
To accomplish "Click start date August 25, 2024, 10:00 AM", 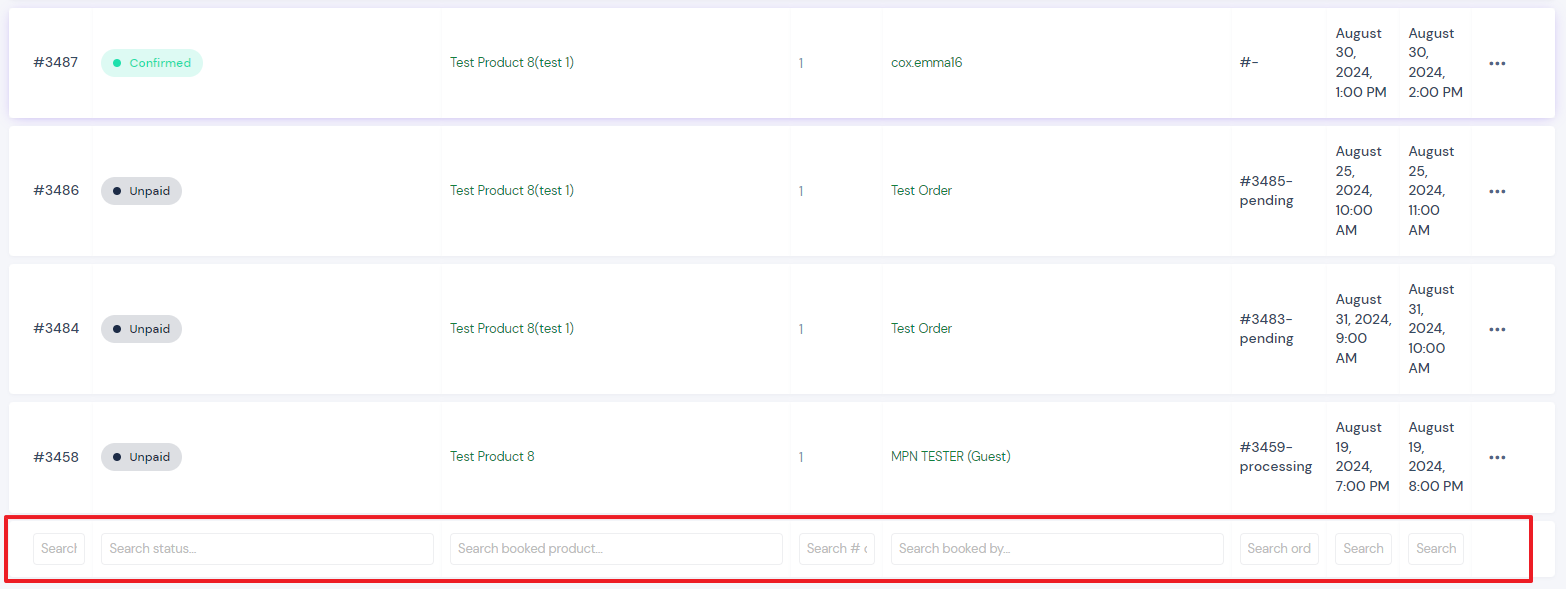I will (1361, 191).
